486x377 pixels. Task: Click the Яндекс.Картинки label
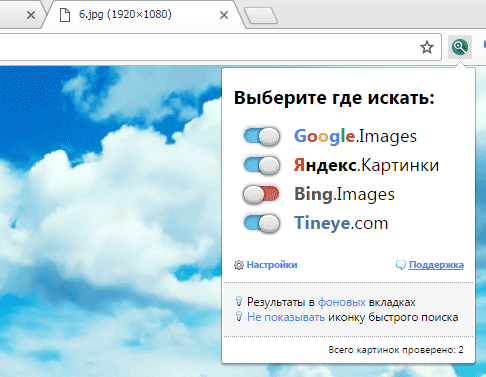click(x=366, y=165)
